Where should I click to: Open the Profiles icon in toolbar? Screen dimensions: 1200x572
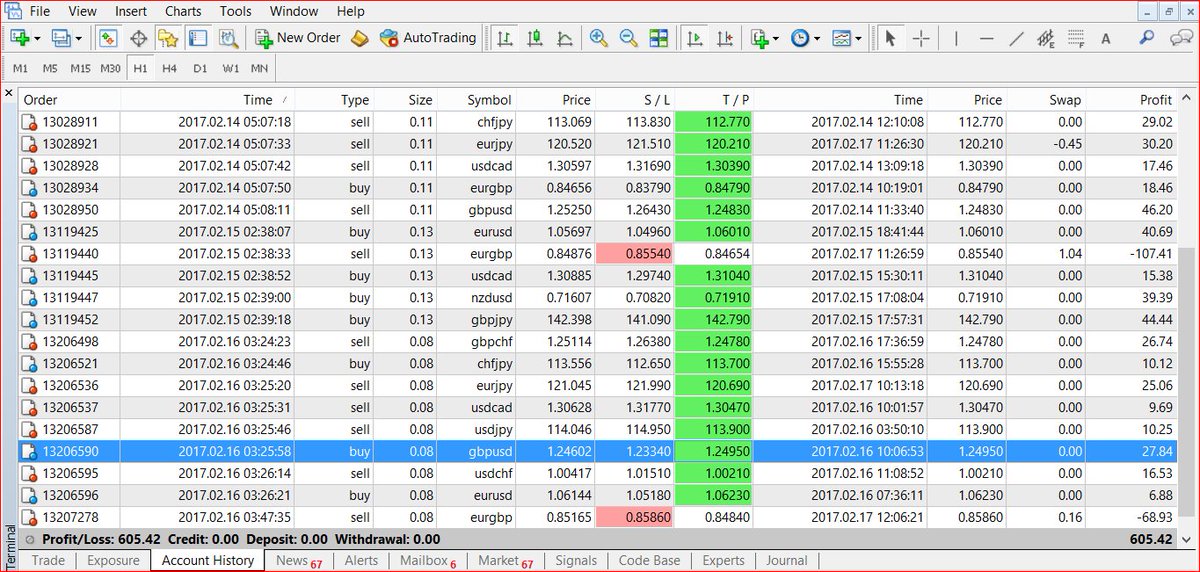point(61,38)
